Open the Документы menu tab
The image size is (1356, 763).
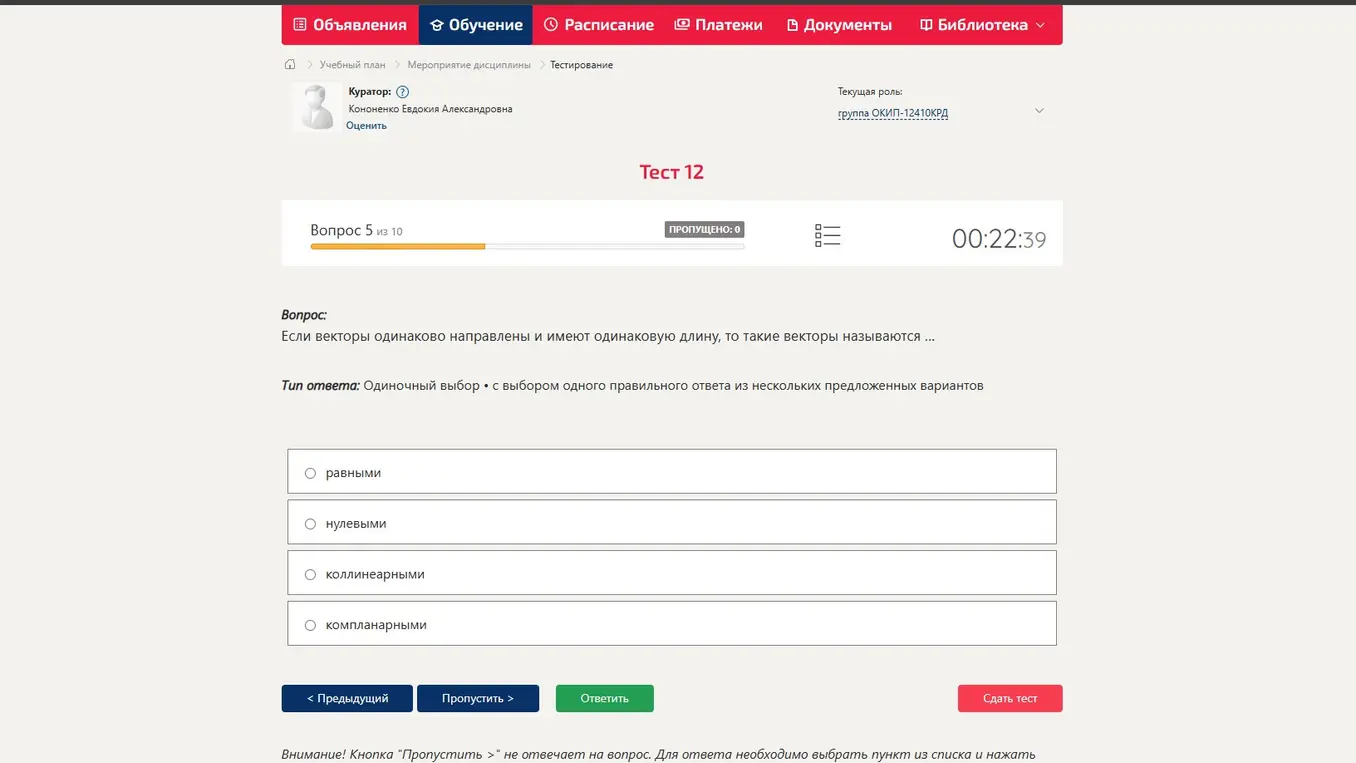839,25
